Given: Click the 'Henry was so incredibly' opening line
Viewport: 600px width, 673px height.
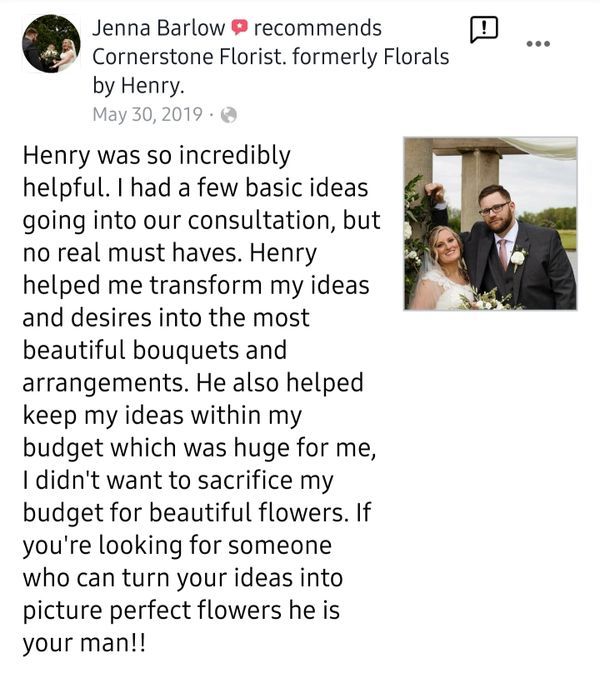Looking at the screenshot, I should point(156,156).
